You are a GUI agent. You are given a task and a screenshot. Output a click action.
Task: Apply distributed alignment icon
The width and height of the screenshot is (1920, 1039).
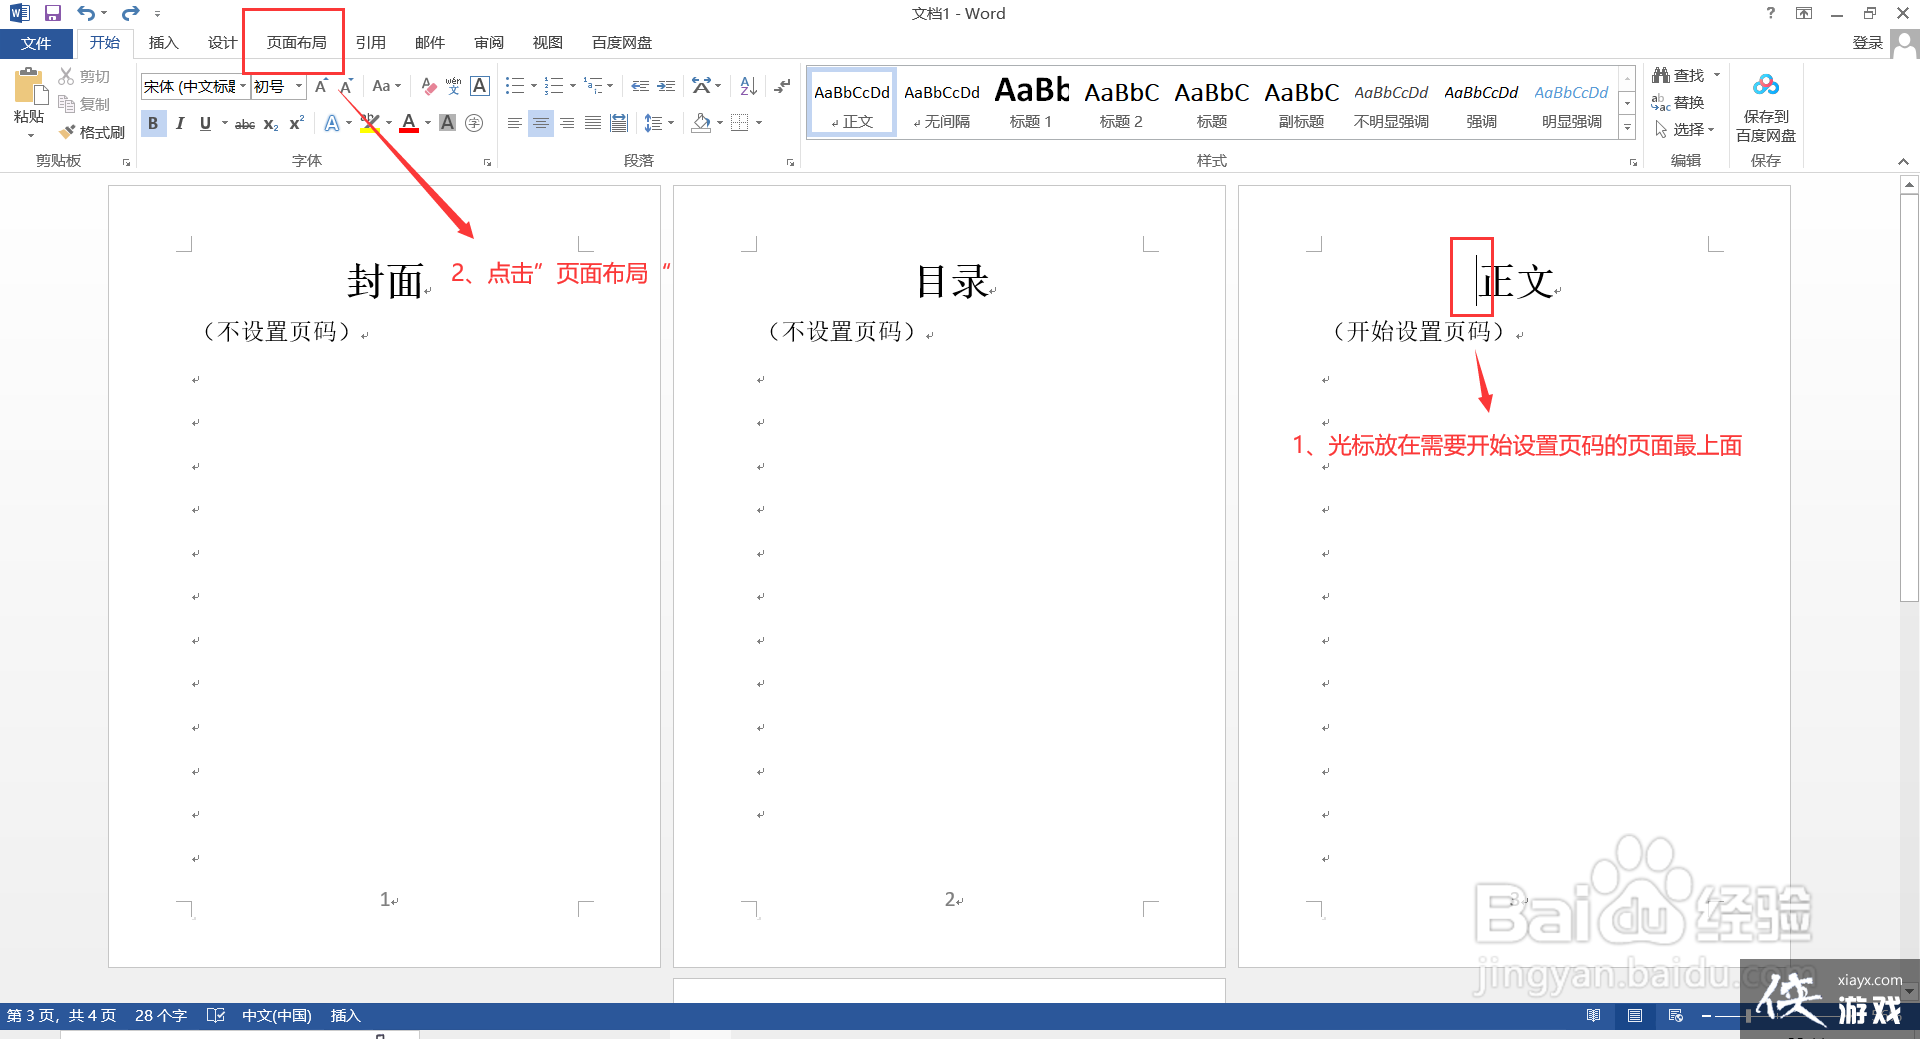(619, 123)
